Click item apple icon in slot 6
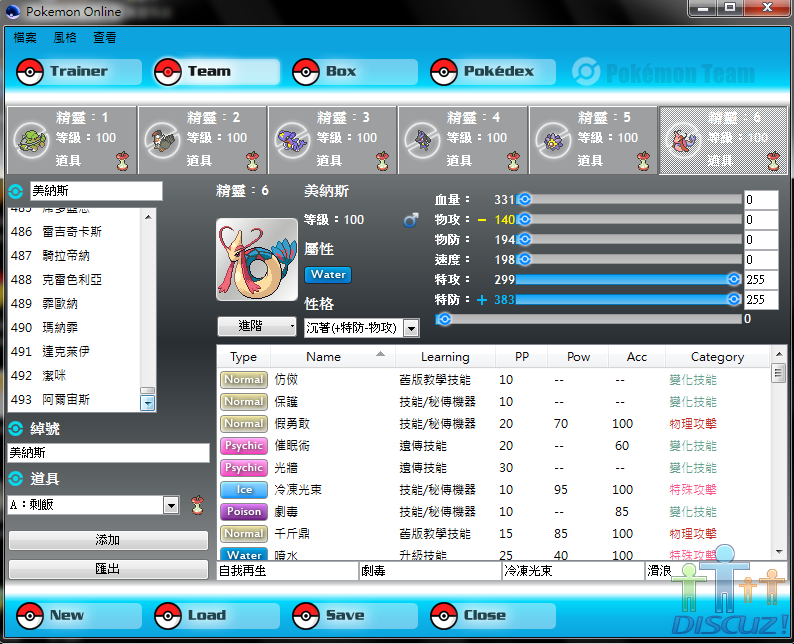This screenshot has width=794, height=644. click(773, 161)
